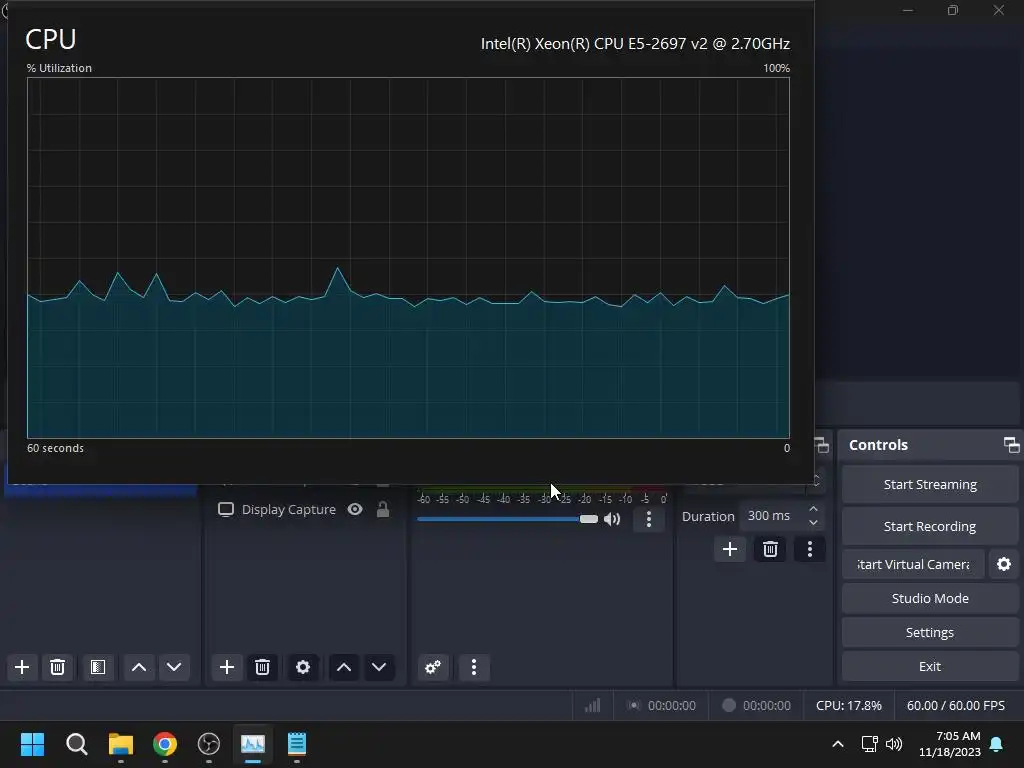Show hidden tray icons chevron
This screenshot has height=768, width=1024.
point(838,744)
